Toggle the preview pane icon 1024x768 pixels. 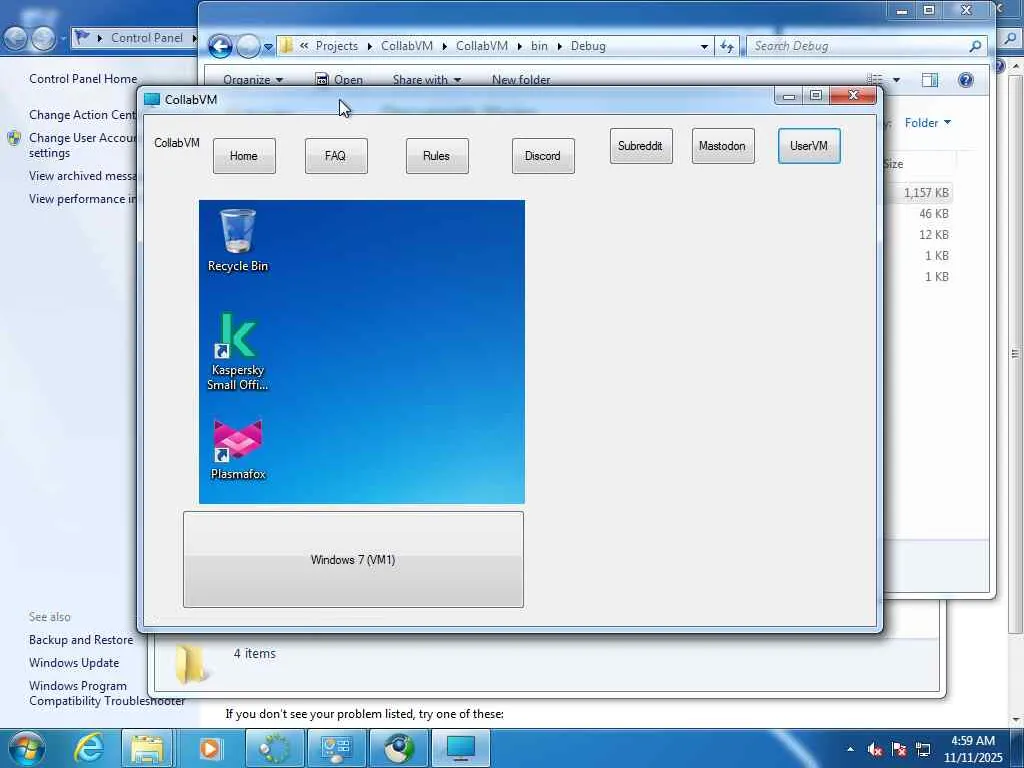coord(929,80)
